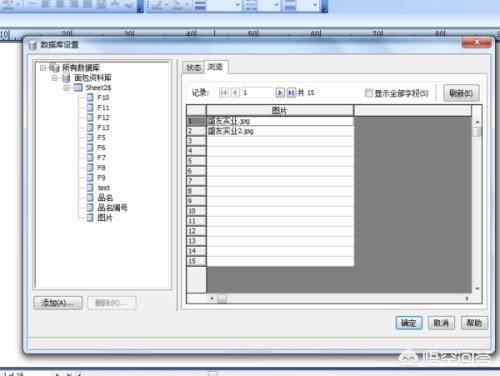This screenshot has height=376, width=500.
Task: Select field F12 in the tree
Action: [x=103, y=118]
